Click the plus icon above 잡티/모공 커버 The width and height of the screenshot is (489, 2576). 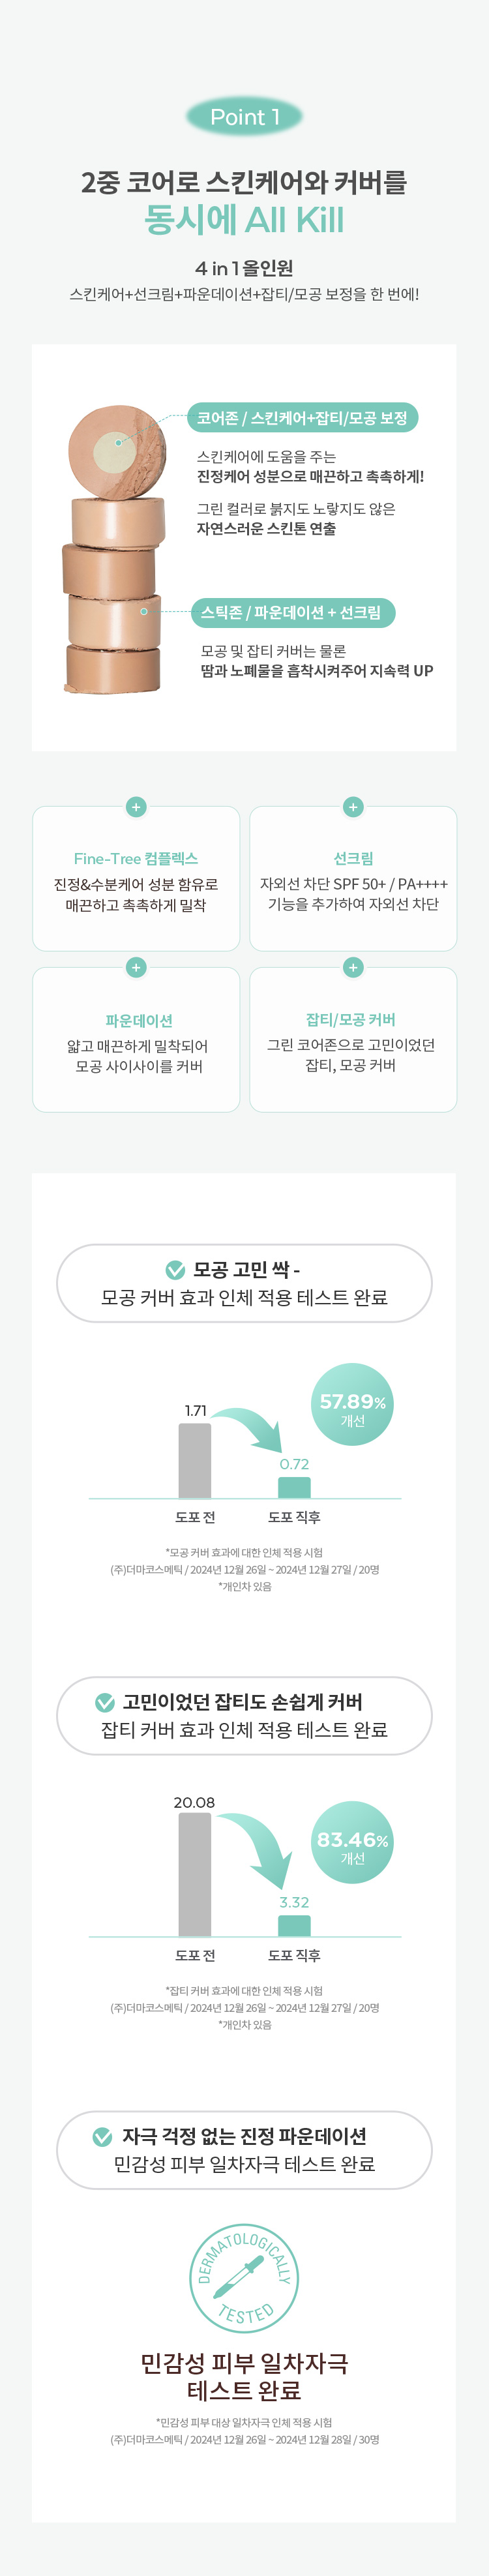(352, 967)
